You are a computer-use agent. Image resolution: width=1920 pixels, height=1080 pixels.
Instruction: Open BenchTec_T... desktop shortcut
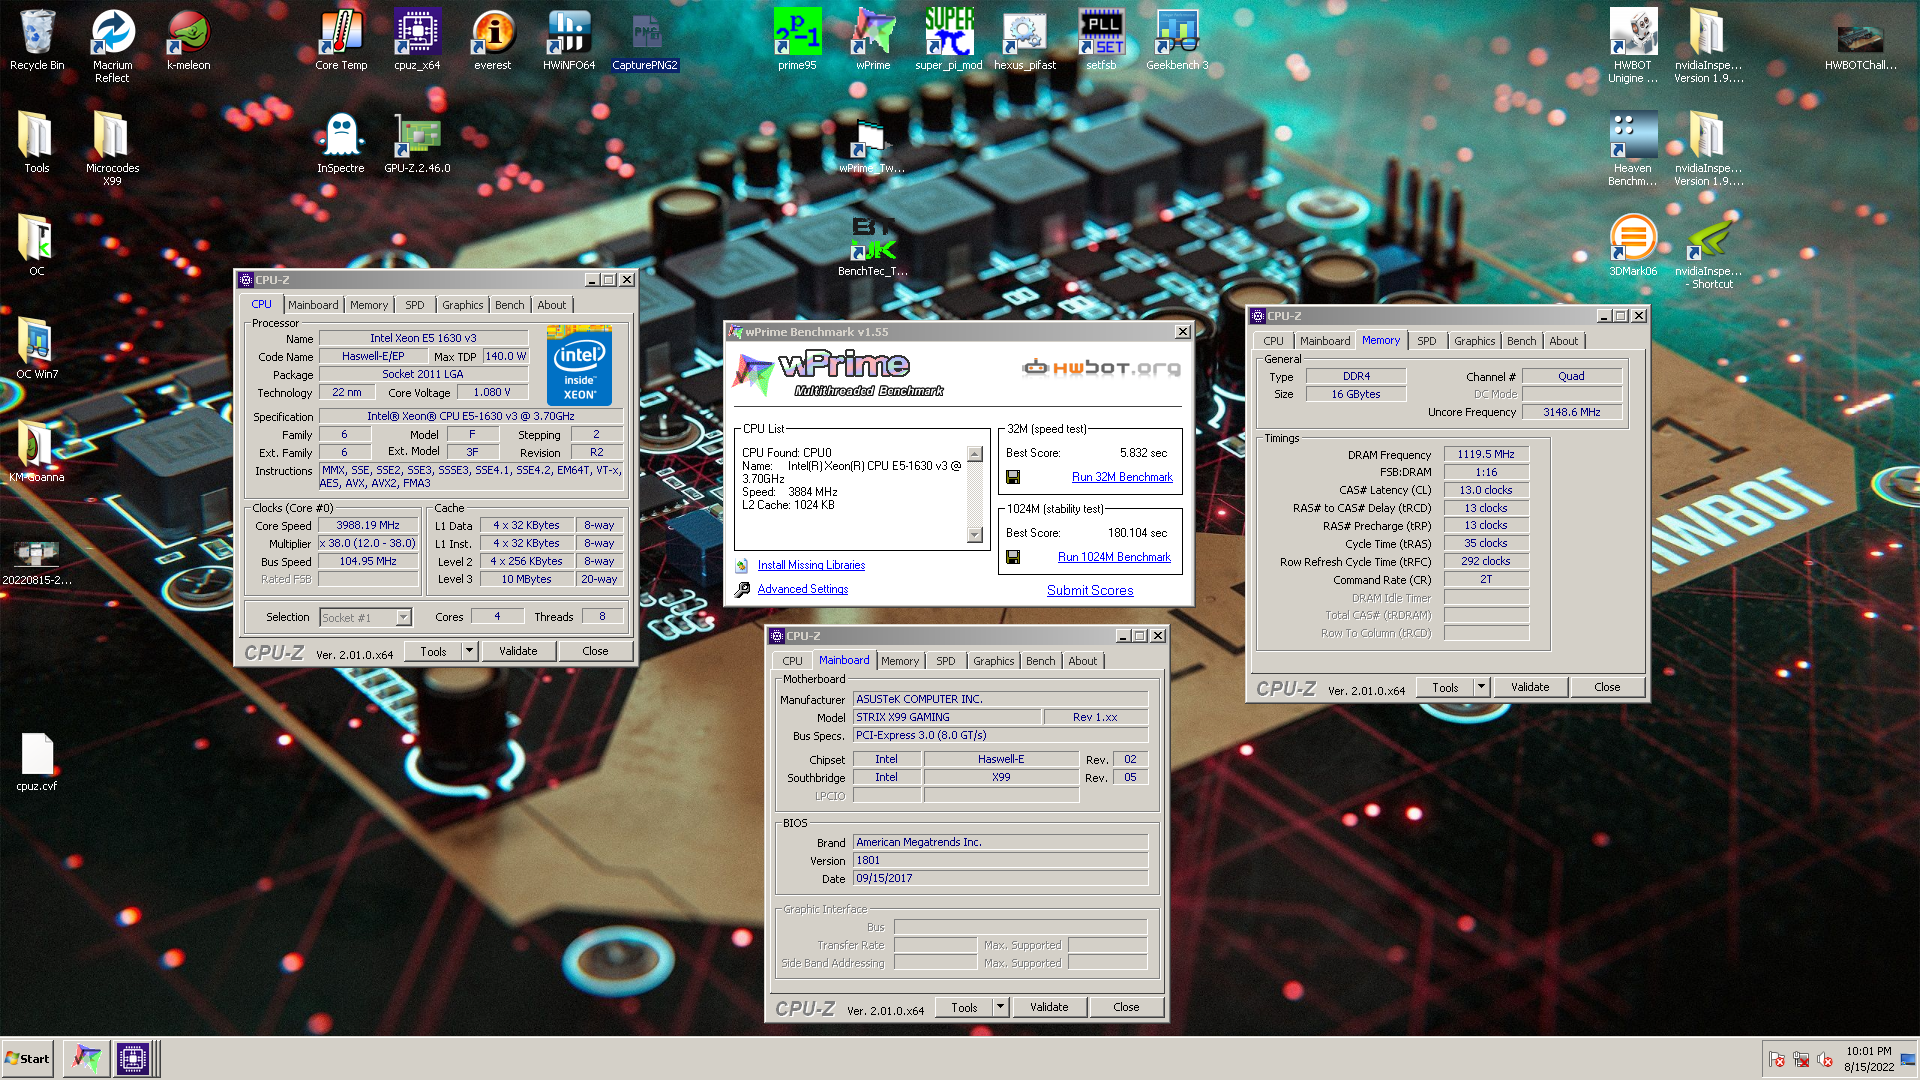click(x=873, y=246)
